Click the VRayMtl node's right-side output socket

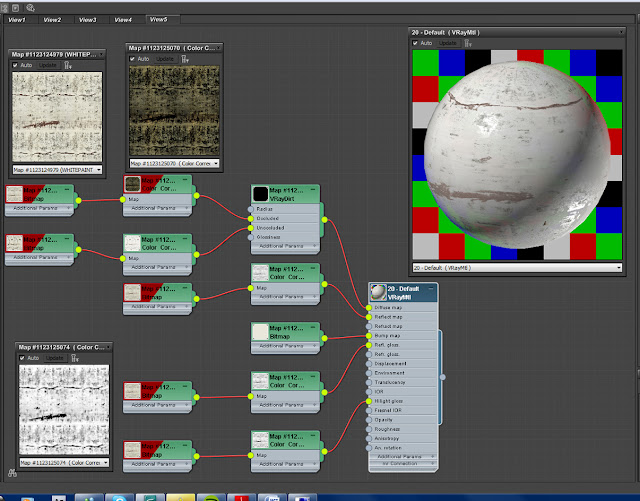click(442, 377)
